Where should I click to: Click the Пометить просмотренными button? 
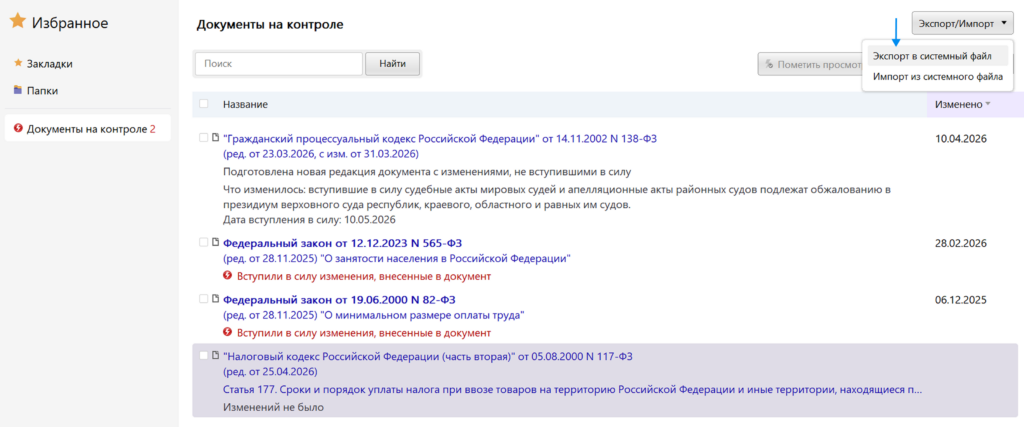pos(810,65)
